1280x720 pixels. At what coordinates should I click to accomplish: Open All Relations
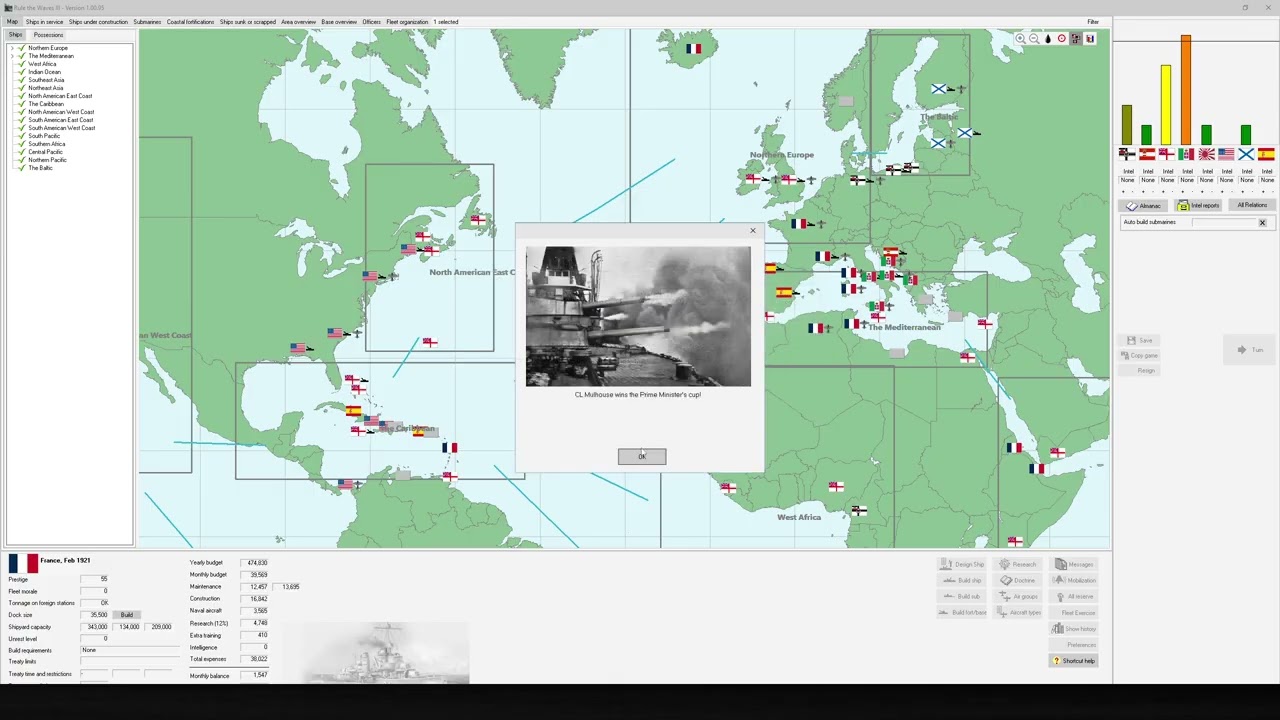1252,205
